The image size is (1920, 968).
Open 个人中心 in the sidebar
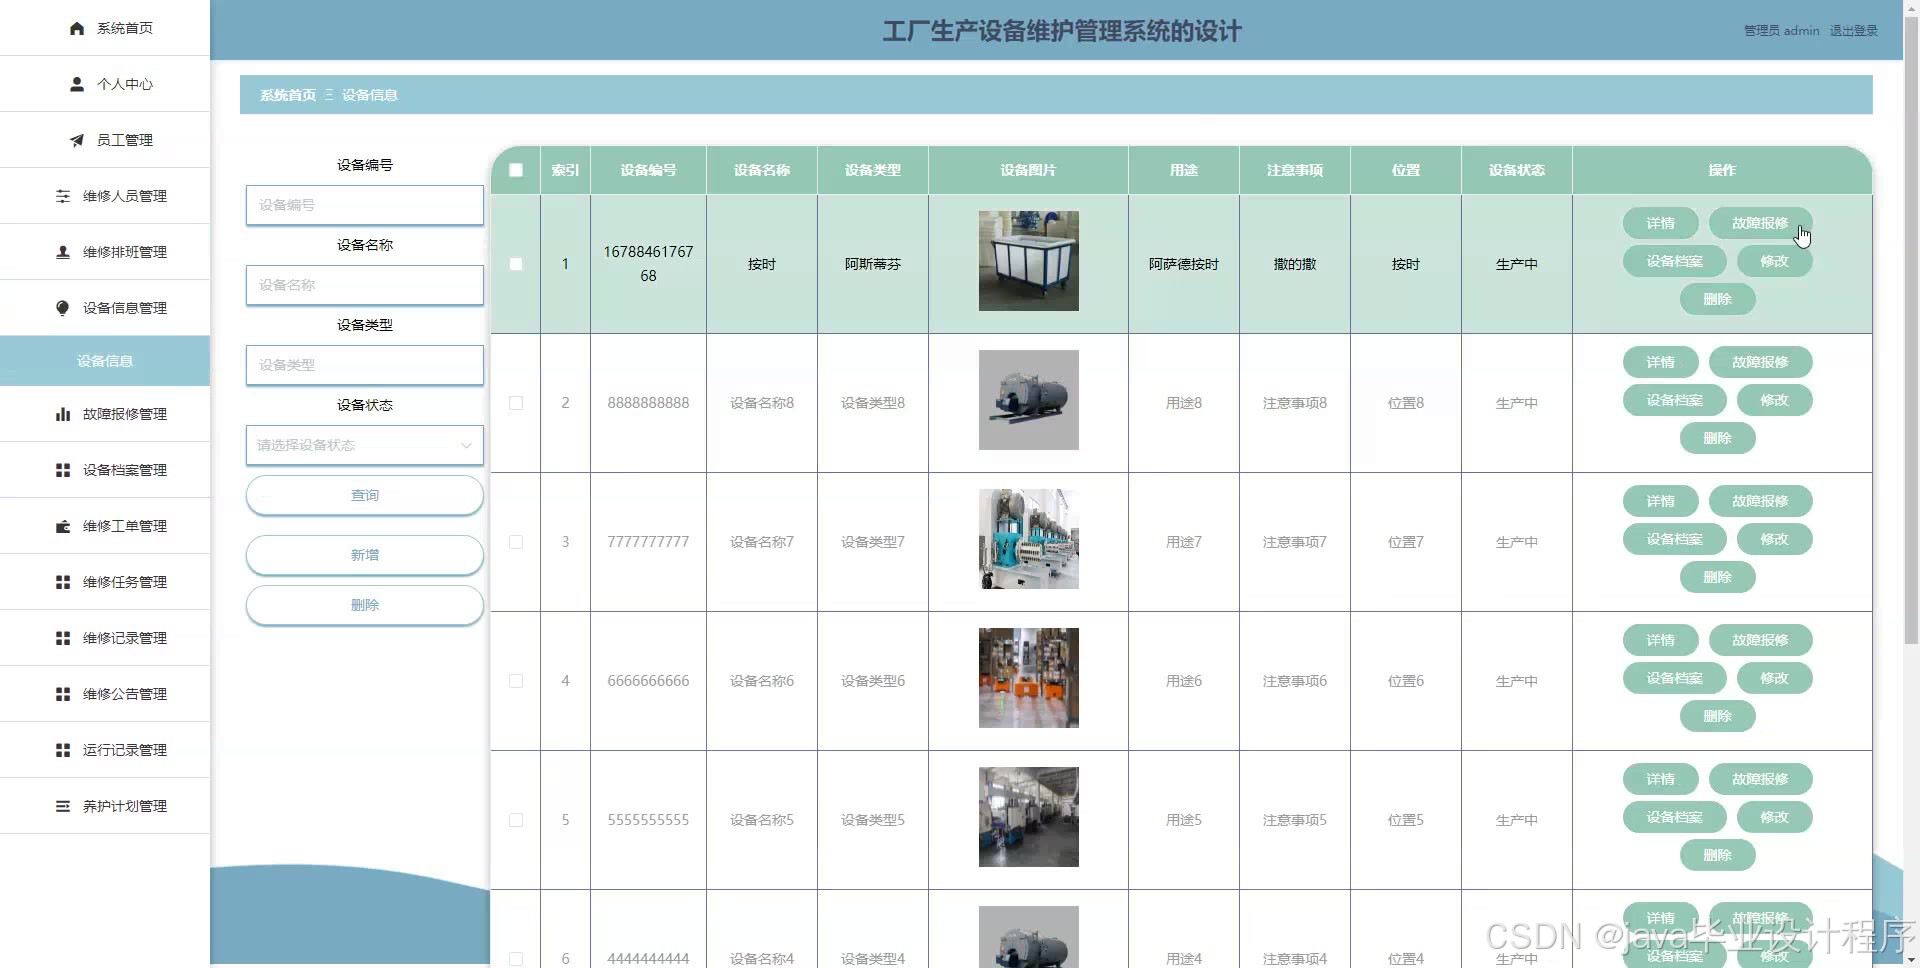coord(105,84)
